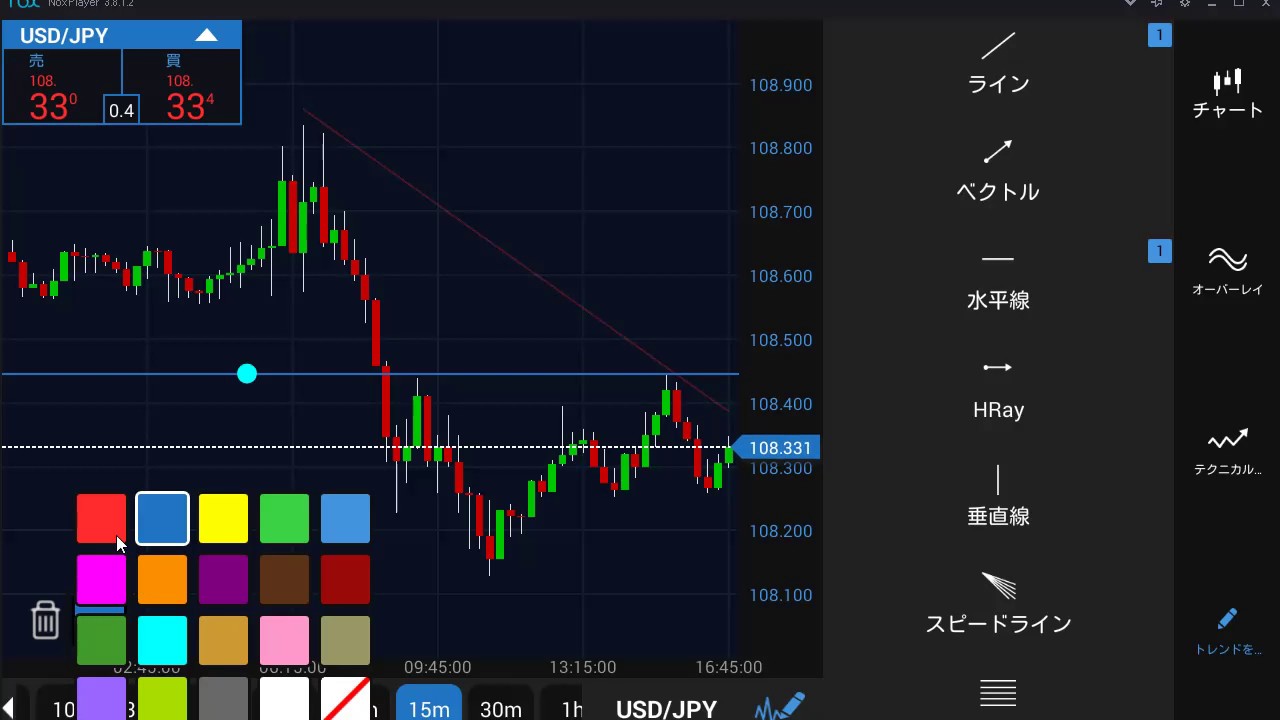Viewport: 1280px width, 720px height.
Task: Click the 0.4 spread value
Action: (x=121, y=110)
